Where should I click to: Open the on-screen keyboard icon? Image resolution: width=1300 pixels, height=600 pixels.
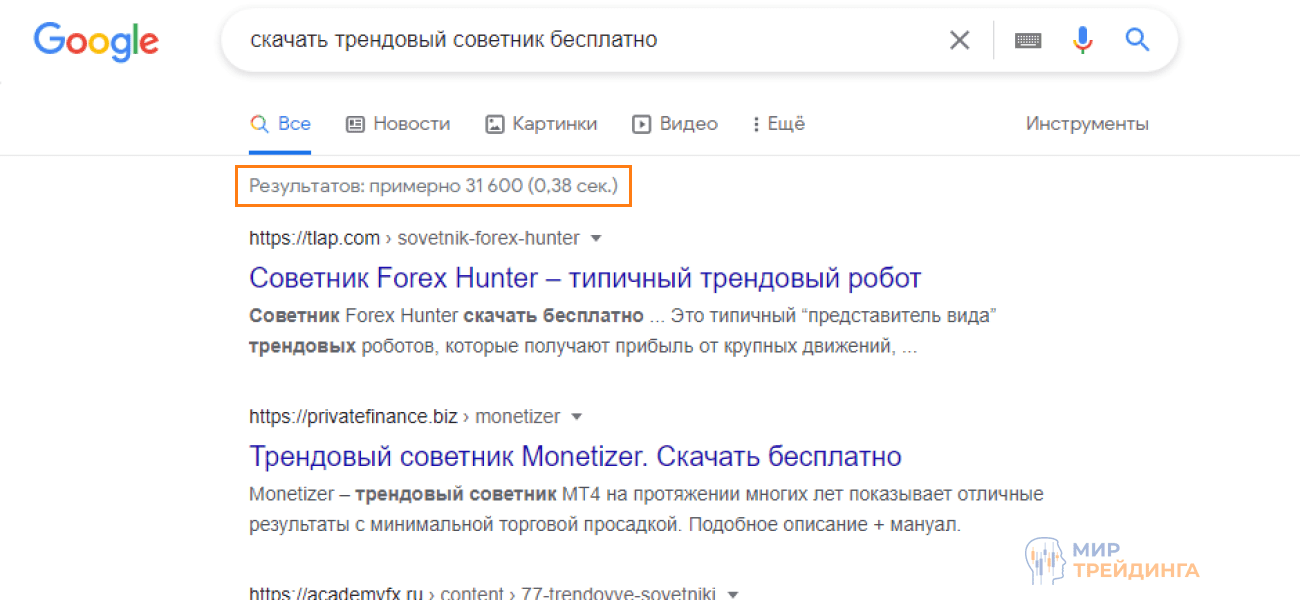point(1028,40)
